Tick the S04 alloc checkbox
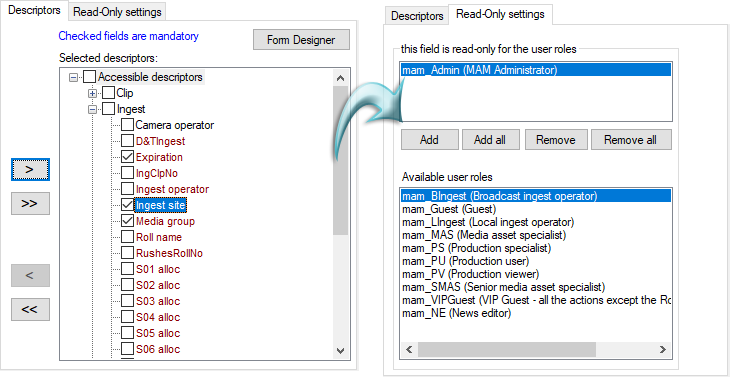The width and height of the screenshot is (731, 377). tap(127, 317)
